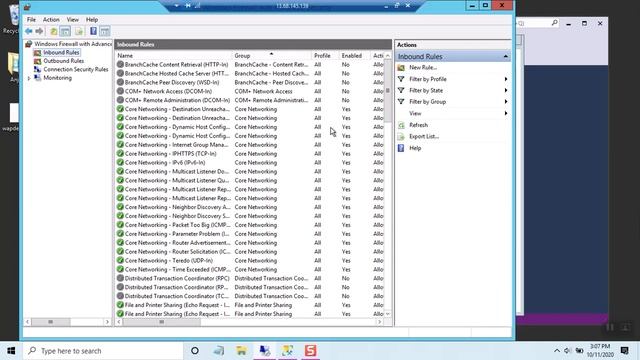
Task: Click the Export List toolbar icon
Action: (79, 31)
